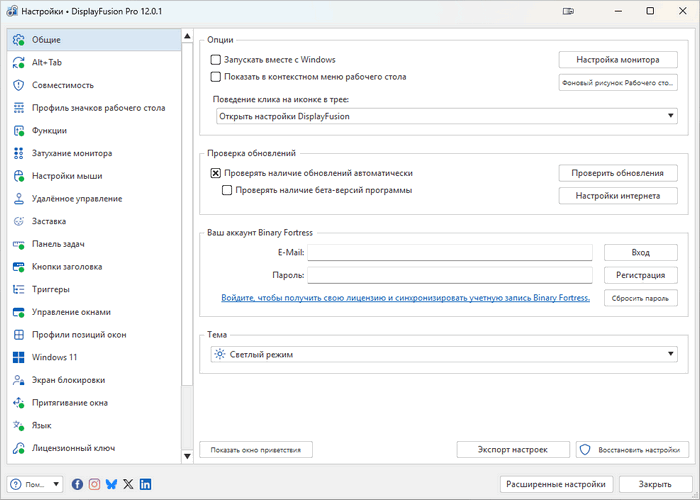
Task: Click the Instagram icon
Action: 94,485
